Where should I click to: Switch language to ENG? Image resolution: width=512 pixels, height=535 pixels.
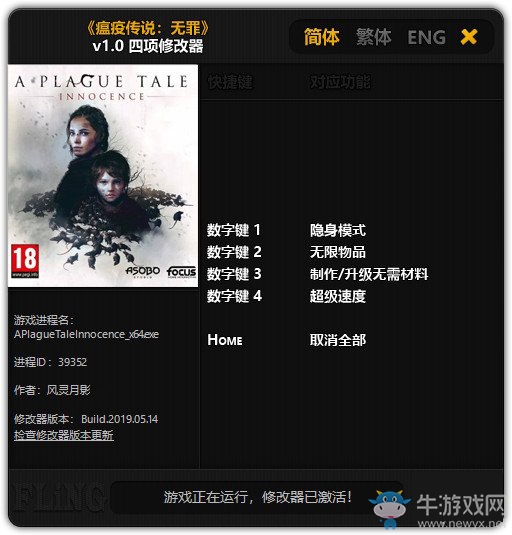click(426, 37)
